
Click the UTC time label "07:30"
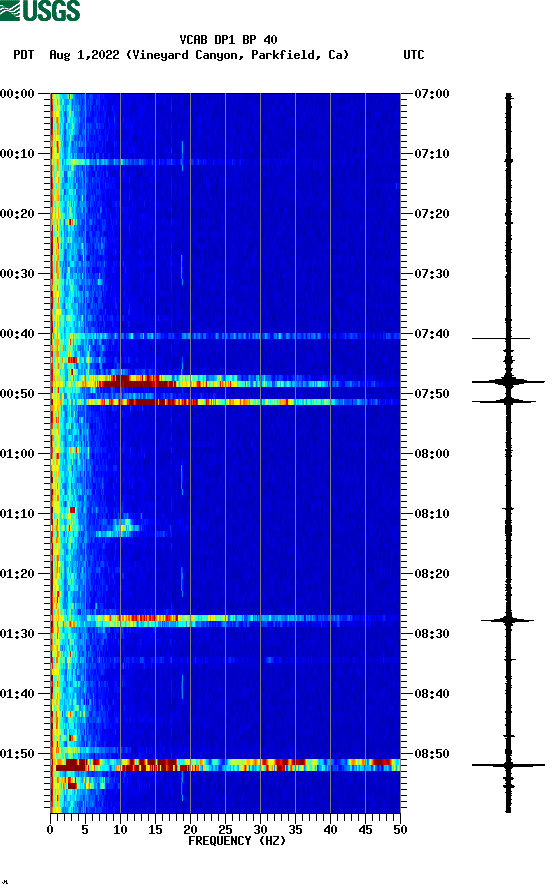432,273
